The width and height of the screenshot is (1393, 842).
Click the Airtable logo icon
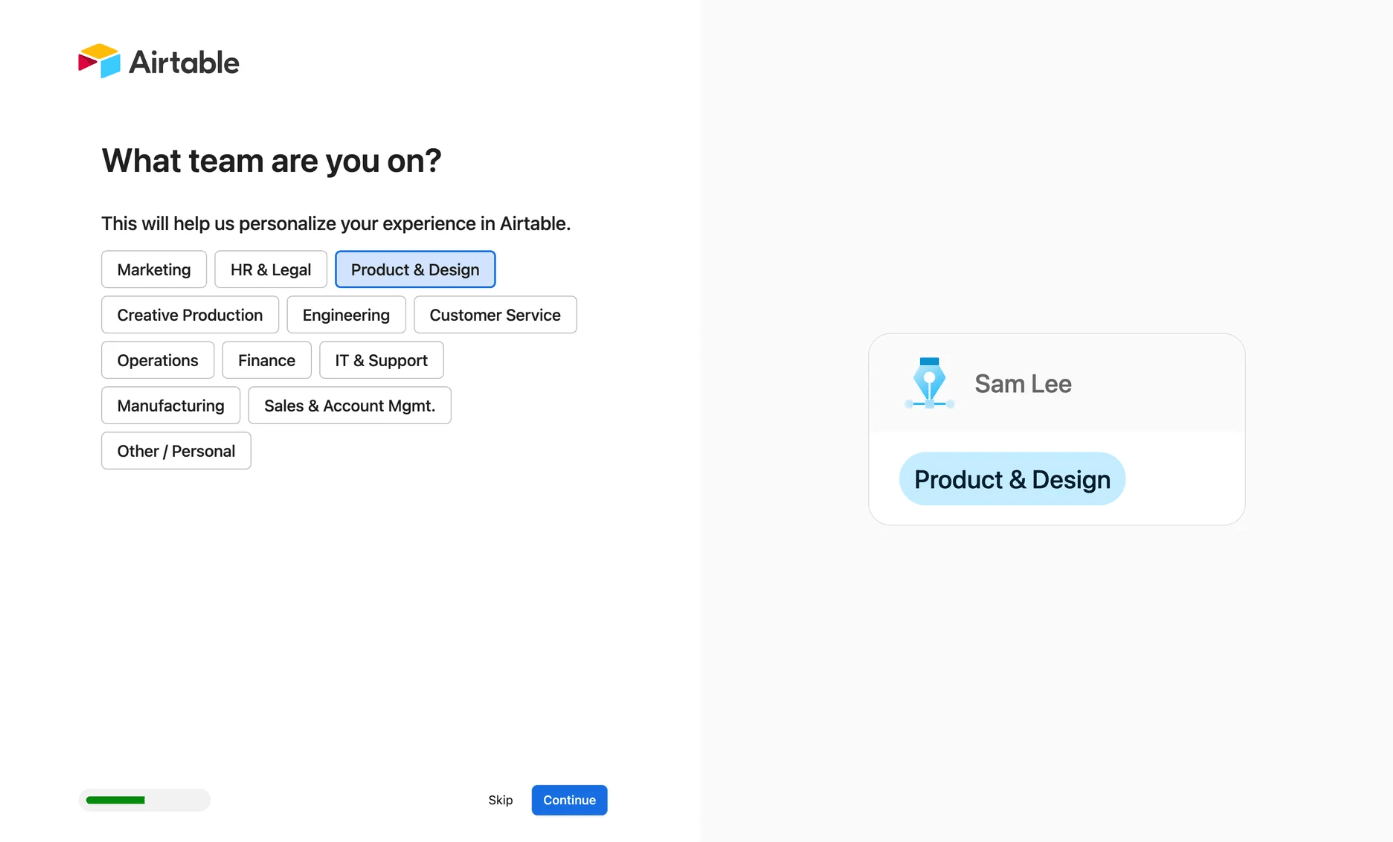coord(99,61)
